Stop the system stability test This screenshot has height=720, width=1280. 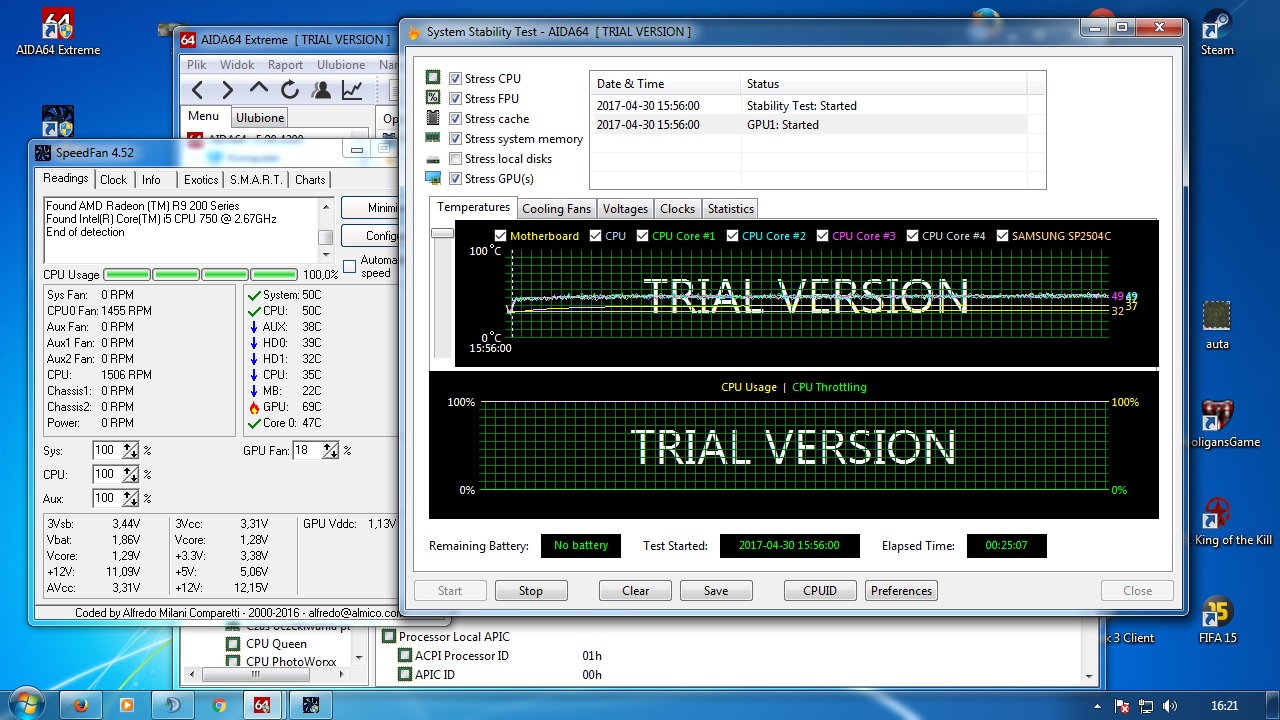[x=531, y=591]
